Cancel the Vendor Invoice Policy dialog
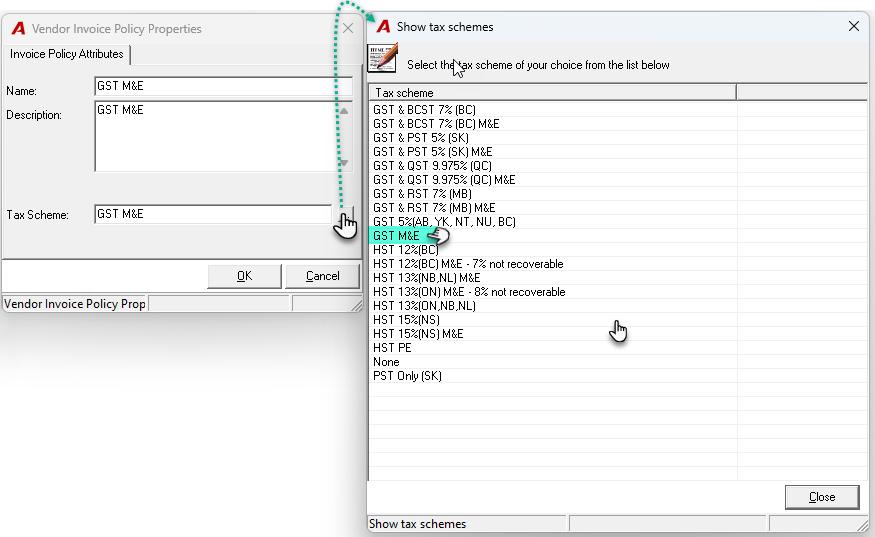Screen dimensions: 875x537 323,276
